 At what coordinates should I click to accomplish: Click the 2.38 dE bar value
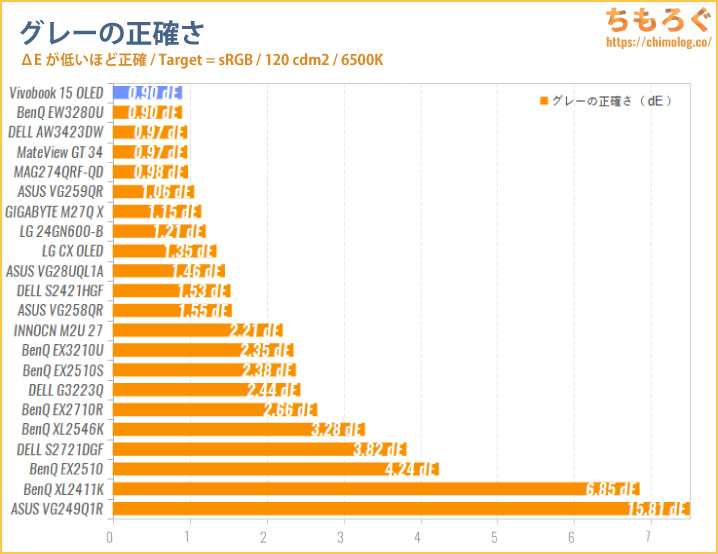point(269,370)
